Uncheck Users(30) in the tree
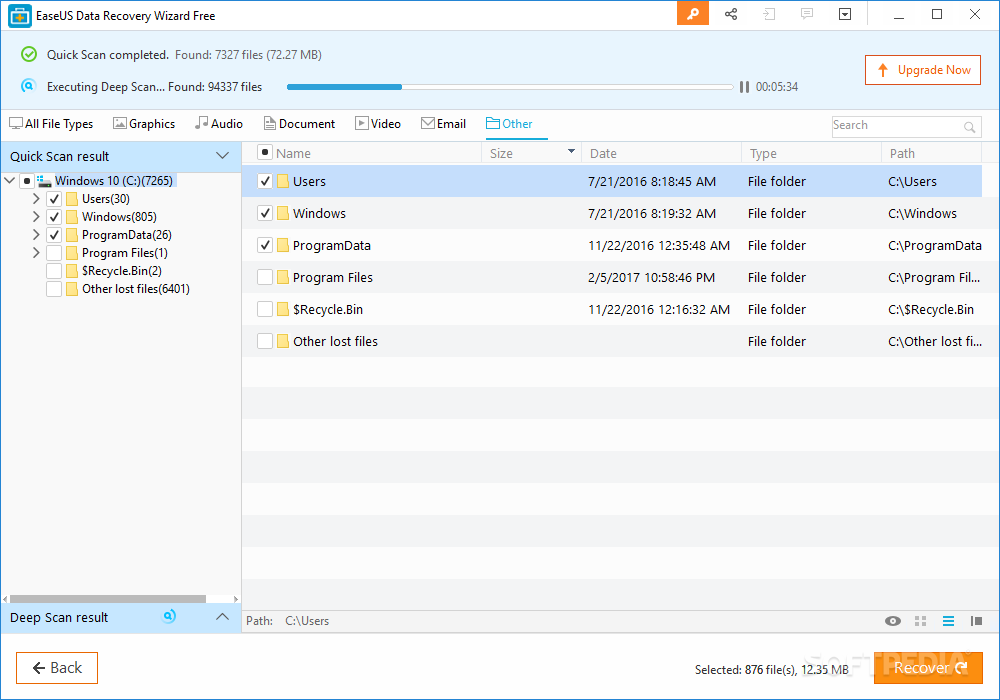This screenshot has width=1000, height=700. click(54, 199)
